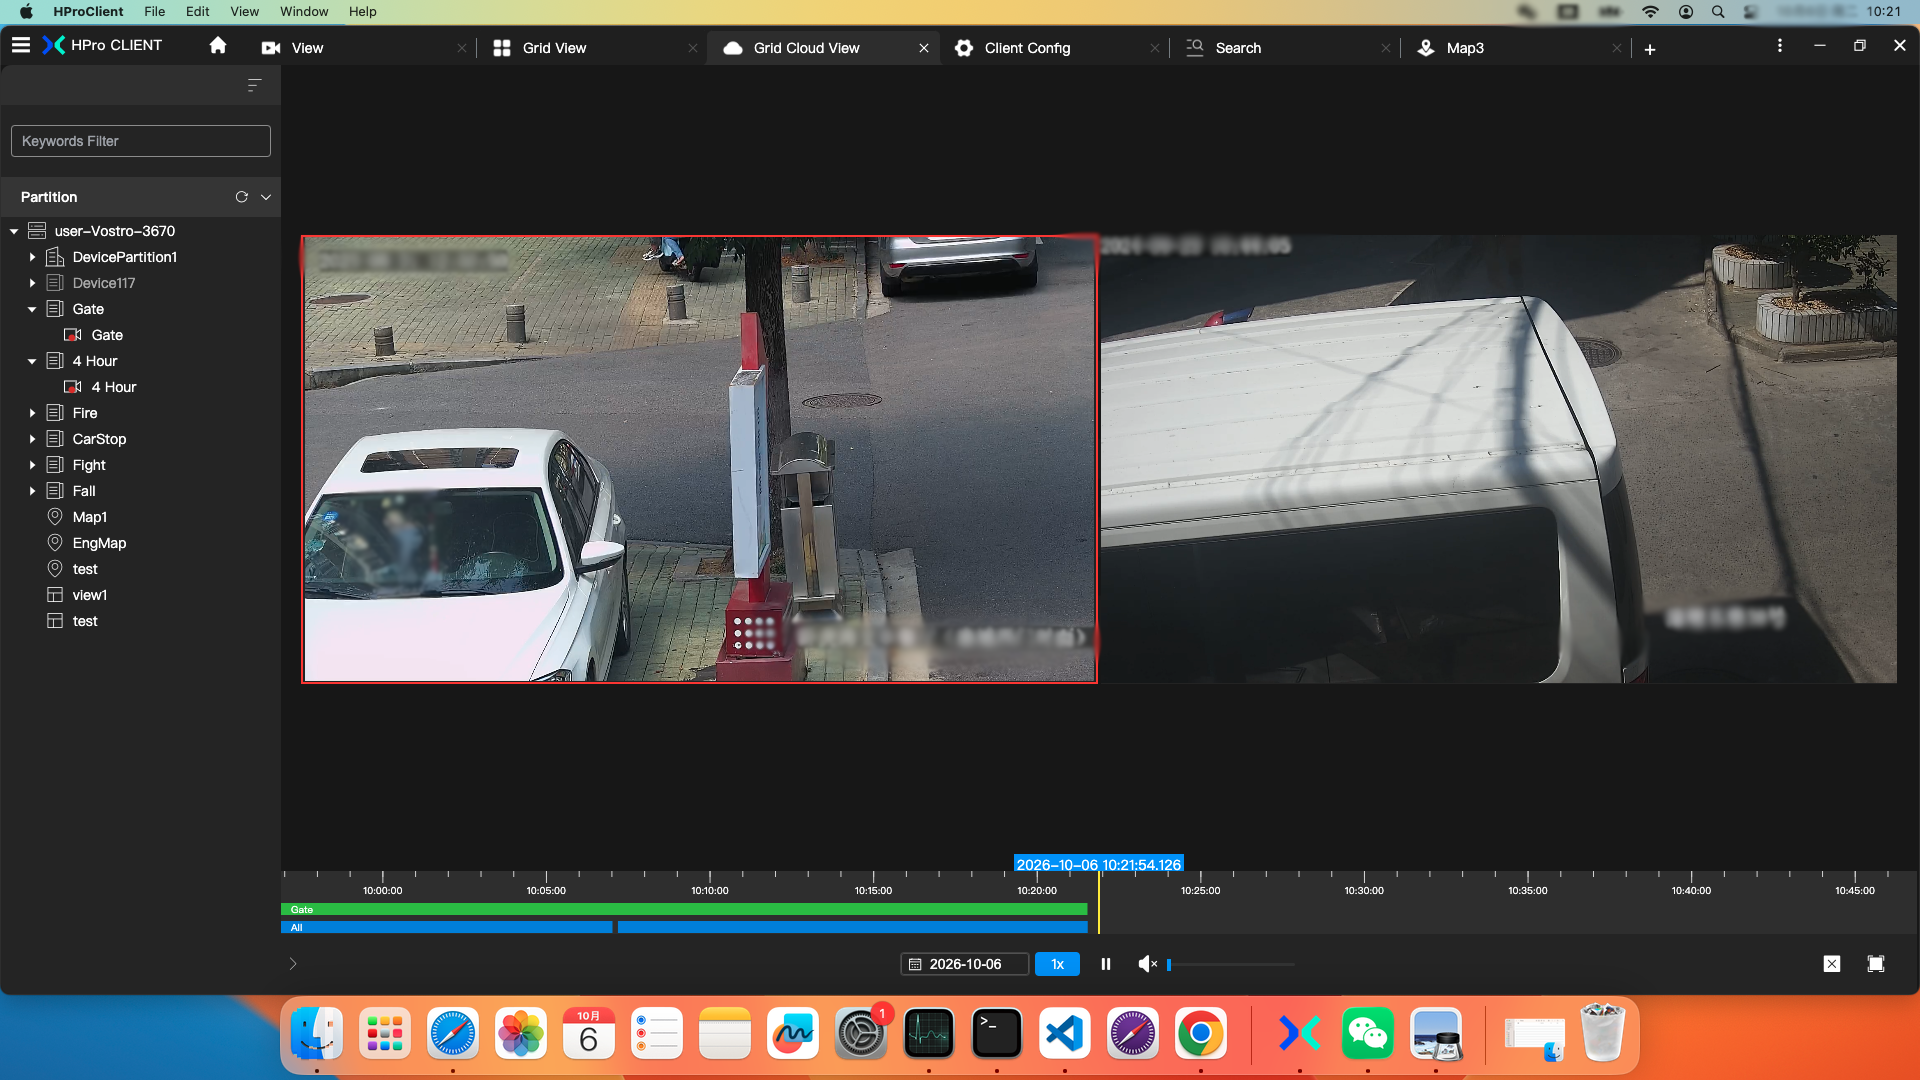Screen dimensions: 1920x1080
Task: Expand the bottom panel chevron arrow
Action: pyautogui.click(x=293, y=964)
